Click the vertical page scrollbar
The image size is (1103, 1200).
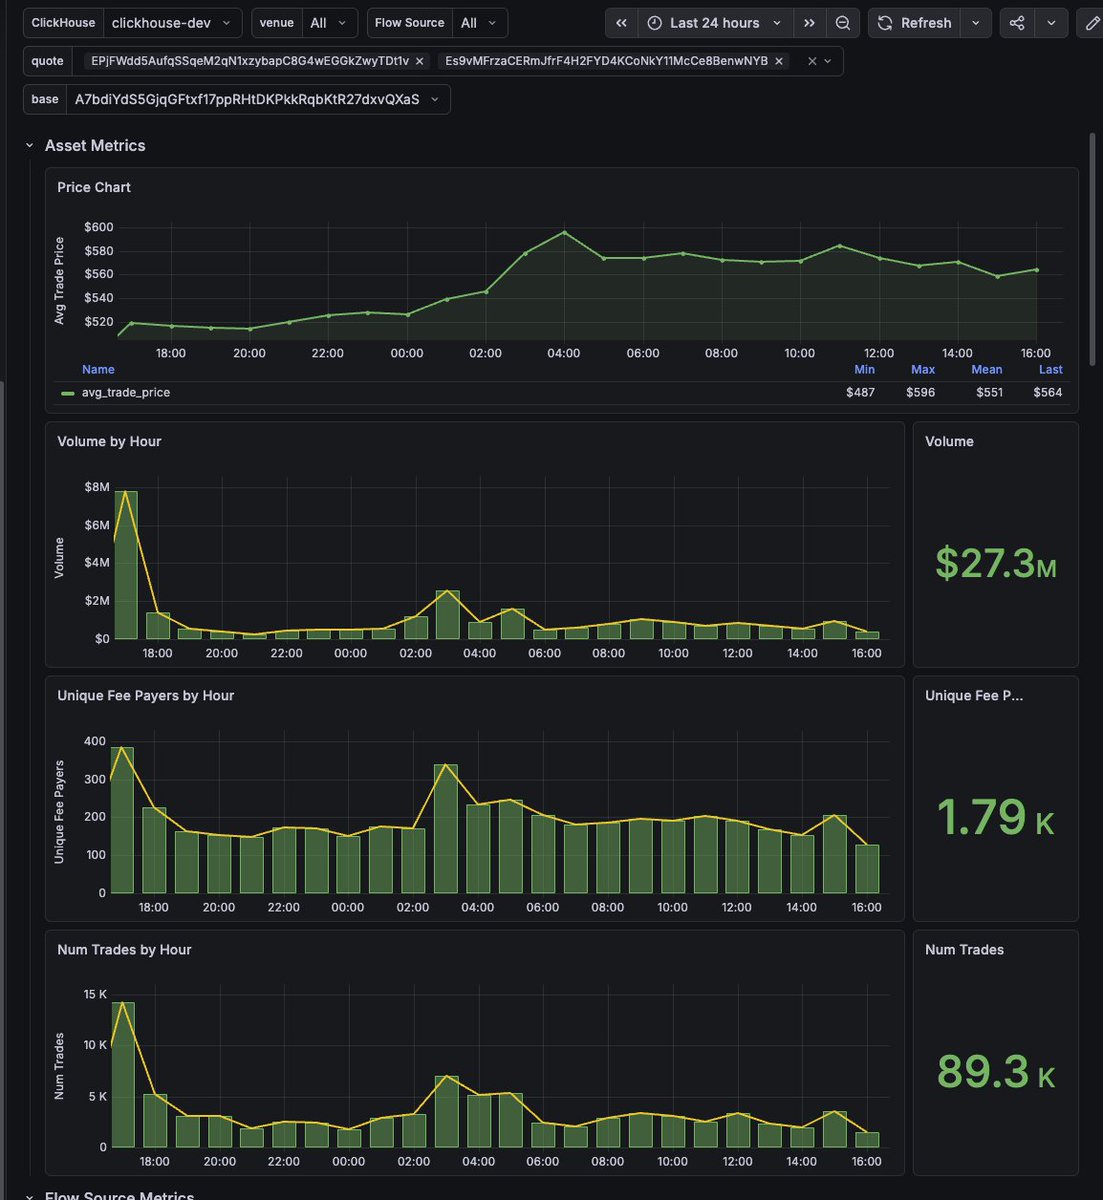(1092, 250)
